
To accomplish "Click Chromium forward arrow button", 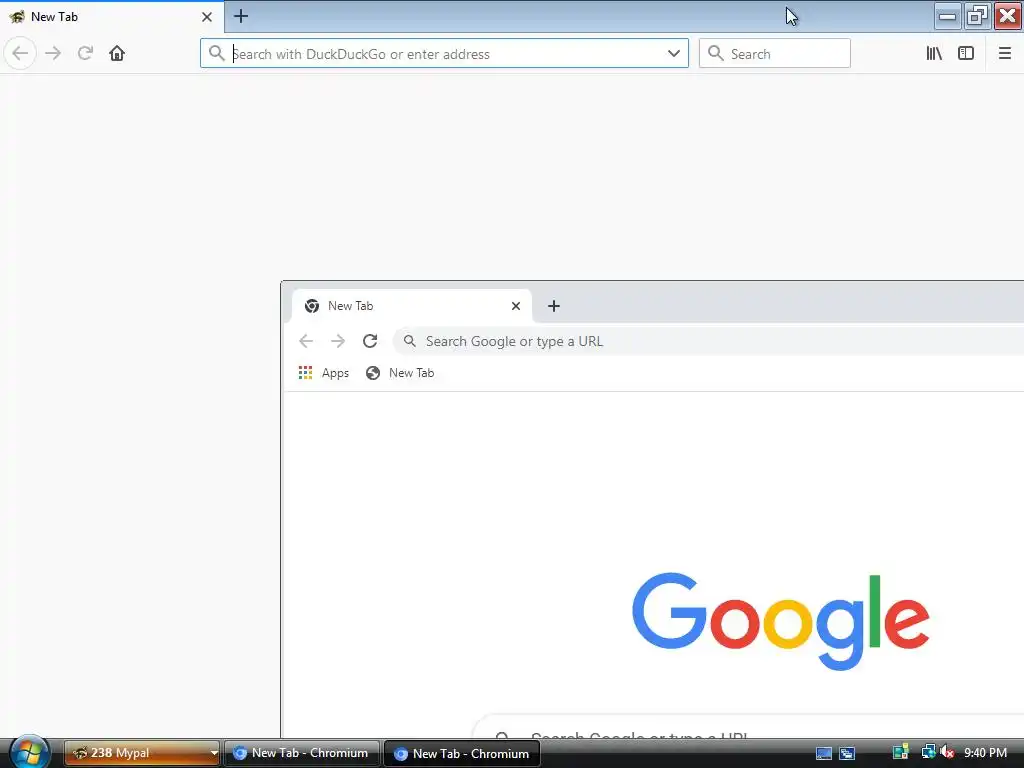I will [x=338, y=341].
